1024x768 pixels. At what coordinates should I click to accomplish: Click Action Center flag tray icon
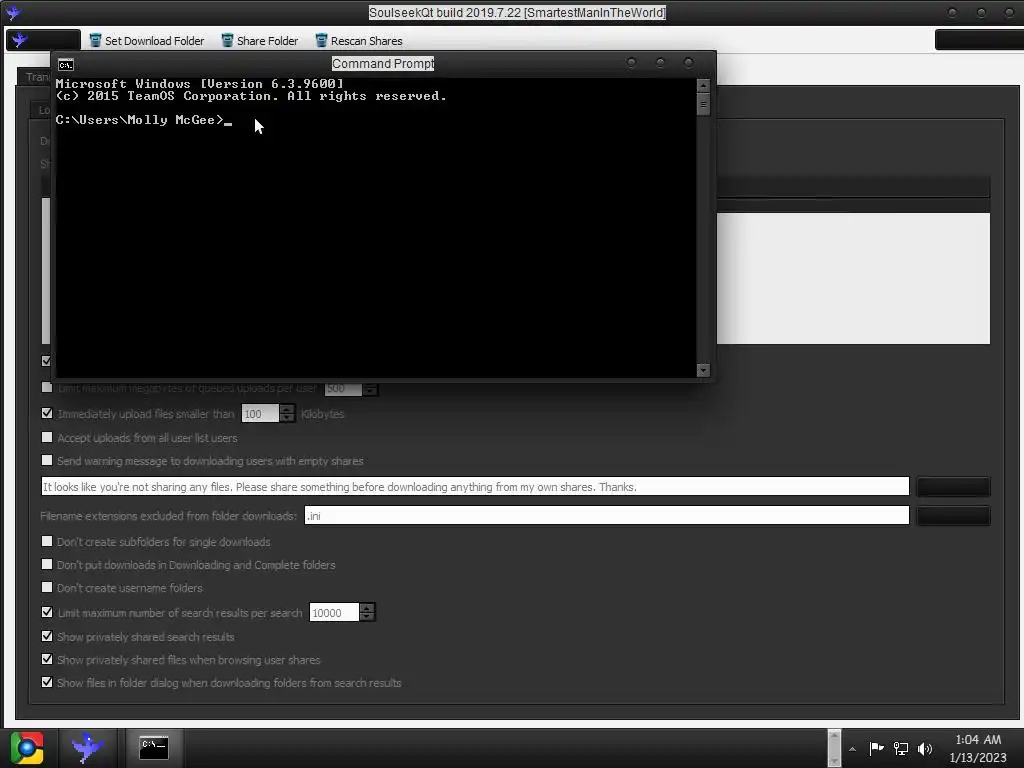876,748
